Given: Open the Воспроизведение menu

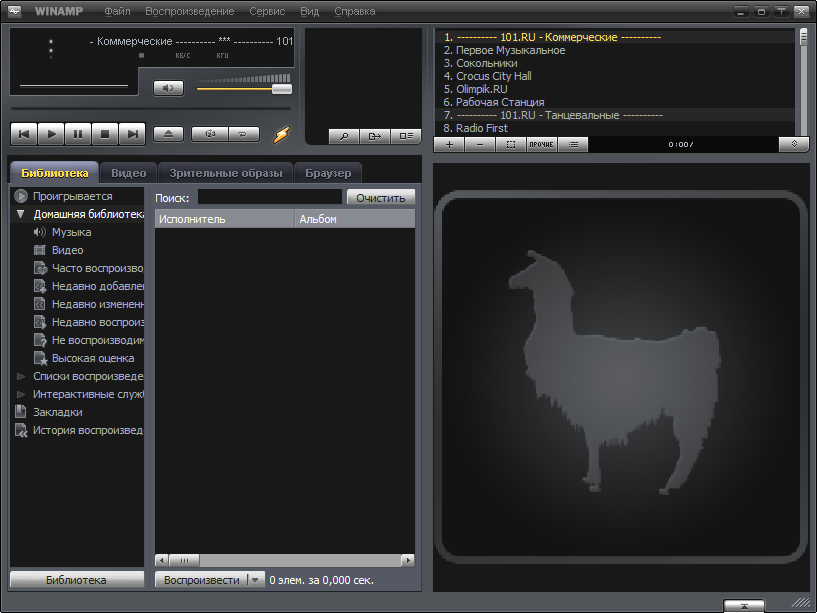Looking at the screenshot, I should (x=190, y=11).
